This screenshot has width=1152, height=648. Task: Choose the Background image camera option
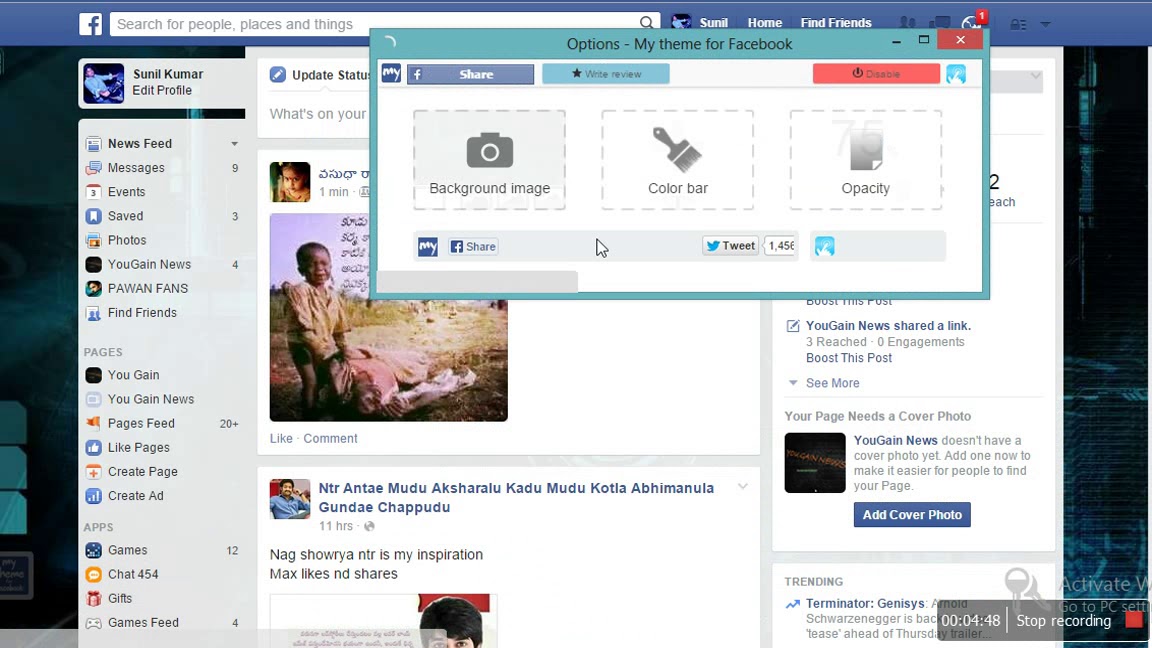tap(489, 160)
